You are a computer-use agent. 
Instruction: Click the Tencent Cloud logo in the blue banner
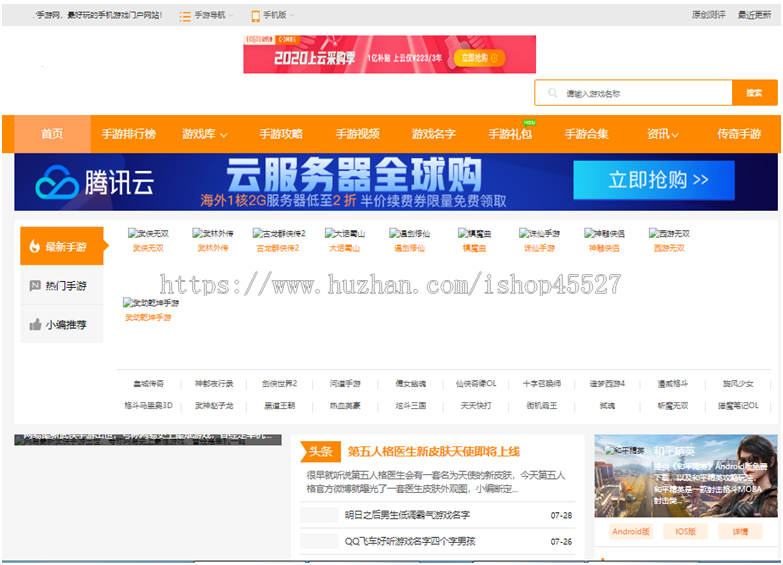(95, 182)
